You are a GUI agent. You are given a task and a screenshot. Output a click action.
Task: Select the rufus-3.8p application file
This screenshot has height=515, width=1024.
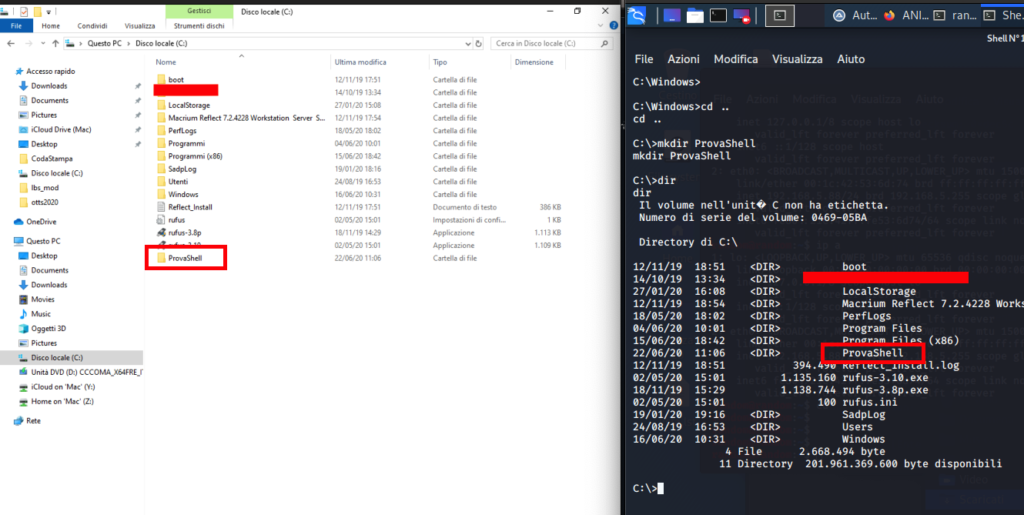point(183,232)
